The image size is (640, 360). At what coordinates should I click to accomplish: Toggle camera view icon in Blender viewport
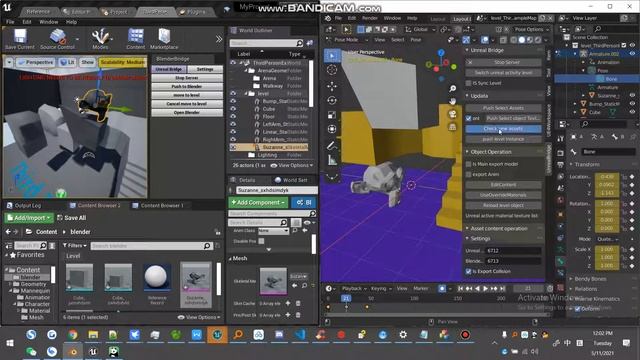point(453,114)
